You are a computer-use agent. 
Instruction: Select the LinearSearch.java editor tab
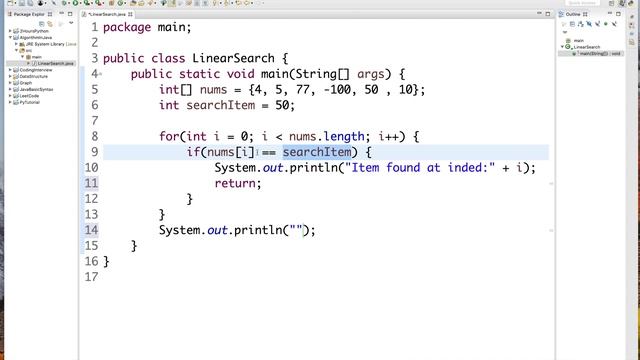(107, 14)
